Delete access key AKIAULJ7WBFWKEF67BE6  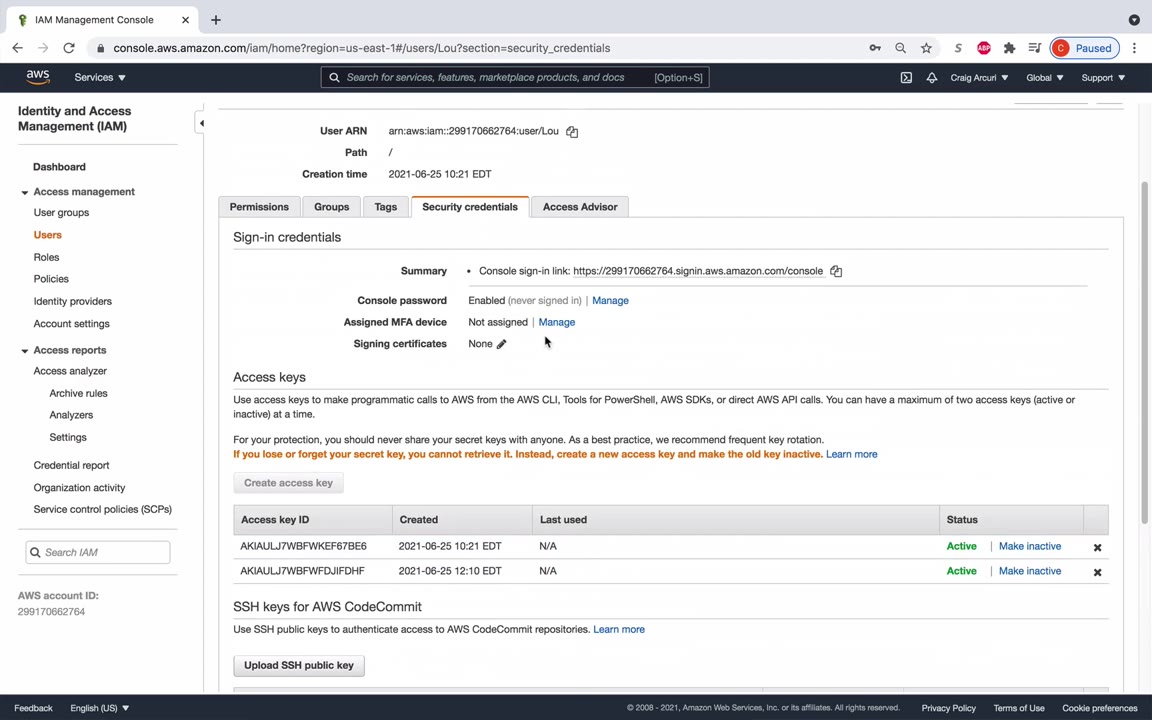coord(1097,547)
